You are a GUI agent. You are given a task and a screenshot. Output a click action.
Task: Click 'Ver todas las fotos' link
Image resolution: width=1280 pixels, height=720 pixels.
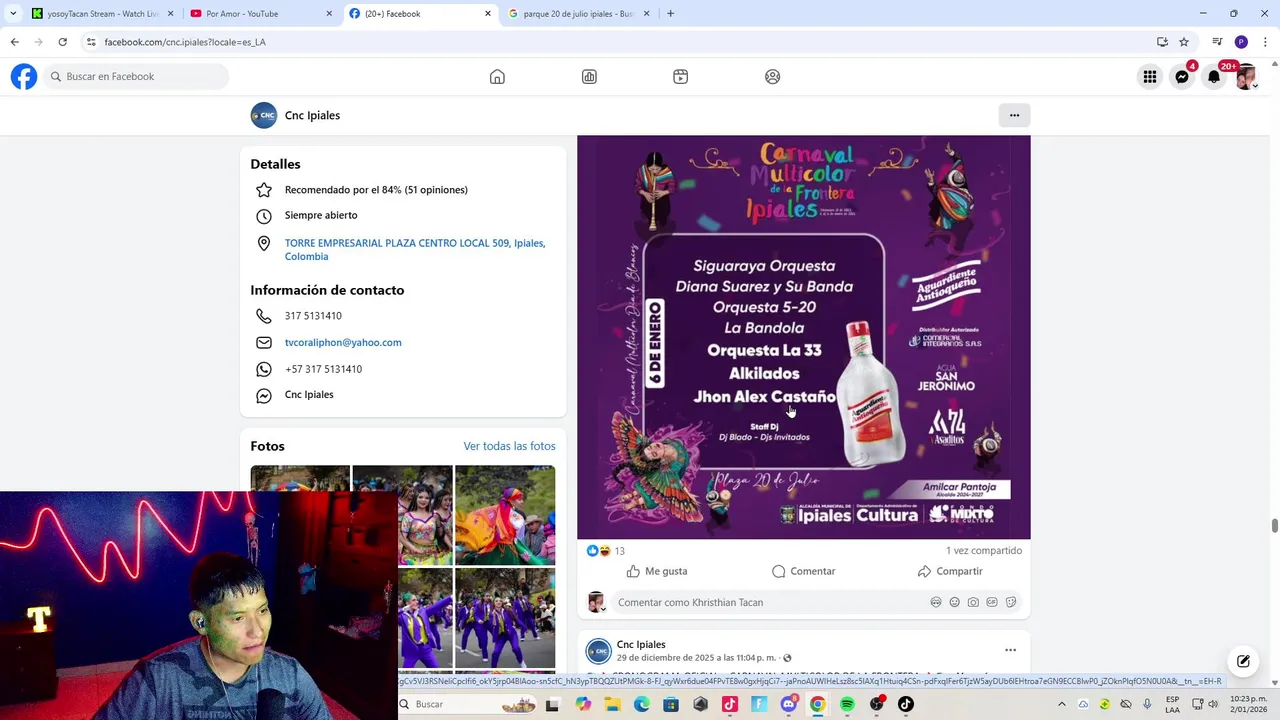tap(509, 446)
